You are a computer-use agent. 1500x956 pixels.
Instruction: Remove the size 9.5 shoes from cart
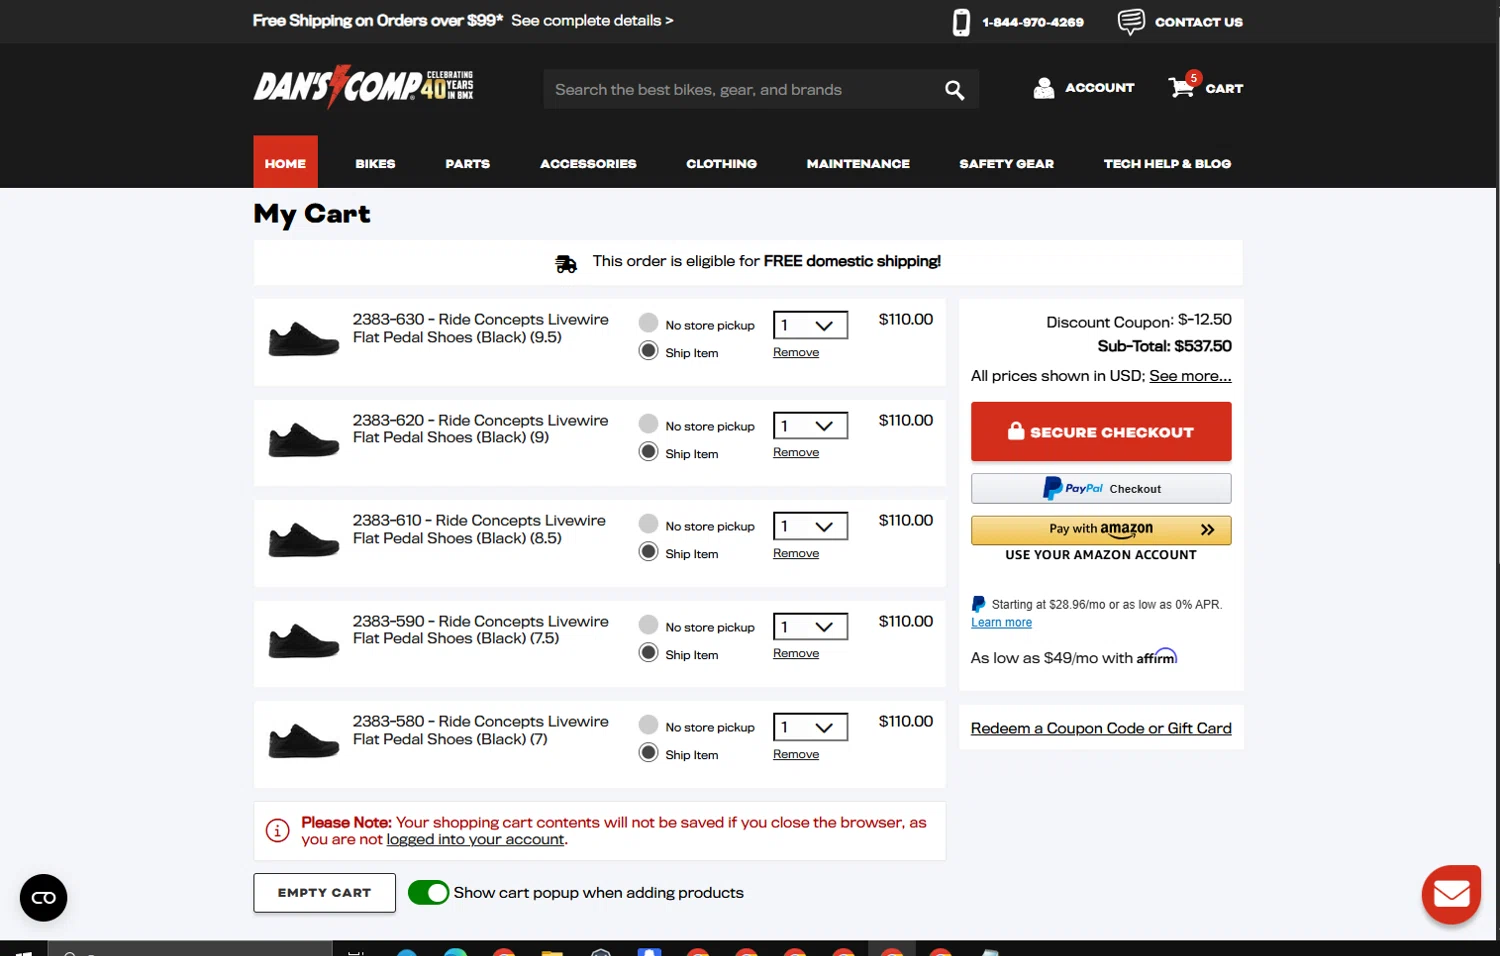pos(796,352)
